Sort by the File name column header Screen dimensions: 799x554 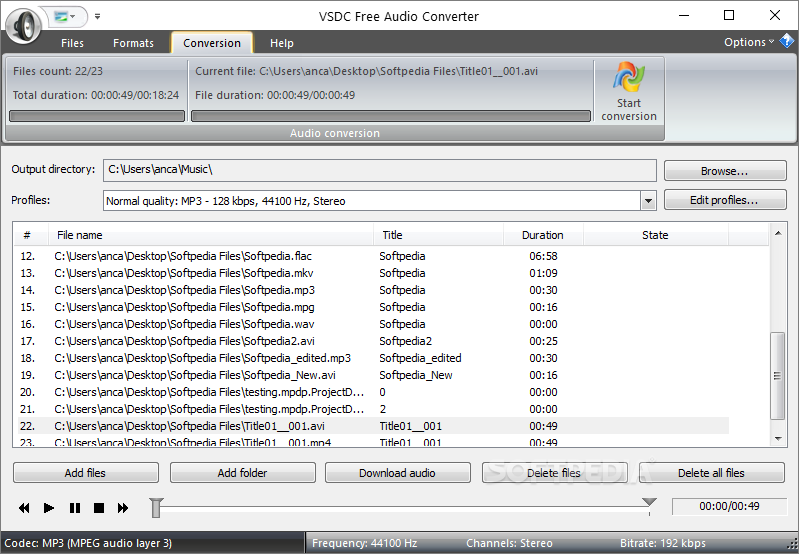pyautogui.click(x=211, y=235)
